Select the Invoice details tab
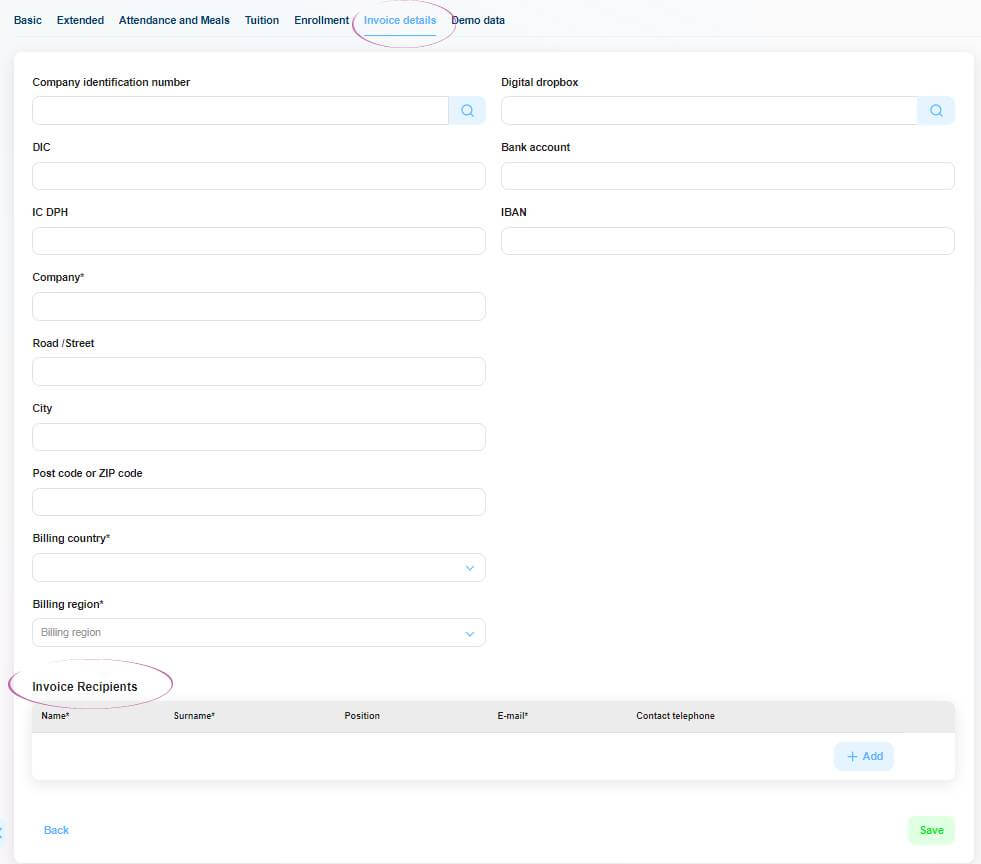The image size is (981, 864). point(400,20)
